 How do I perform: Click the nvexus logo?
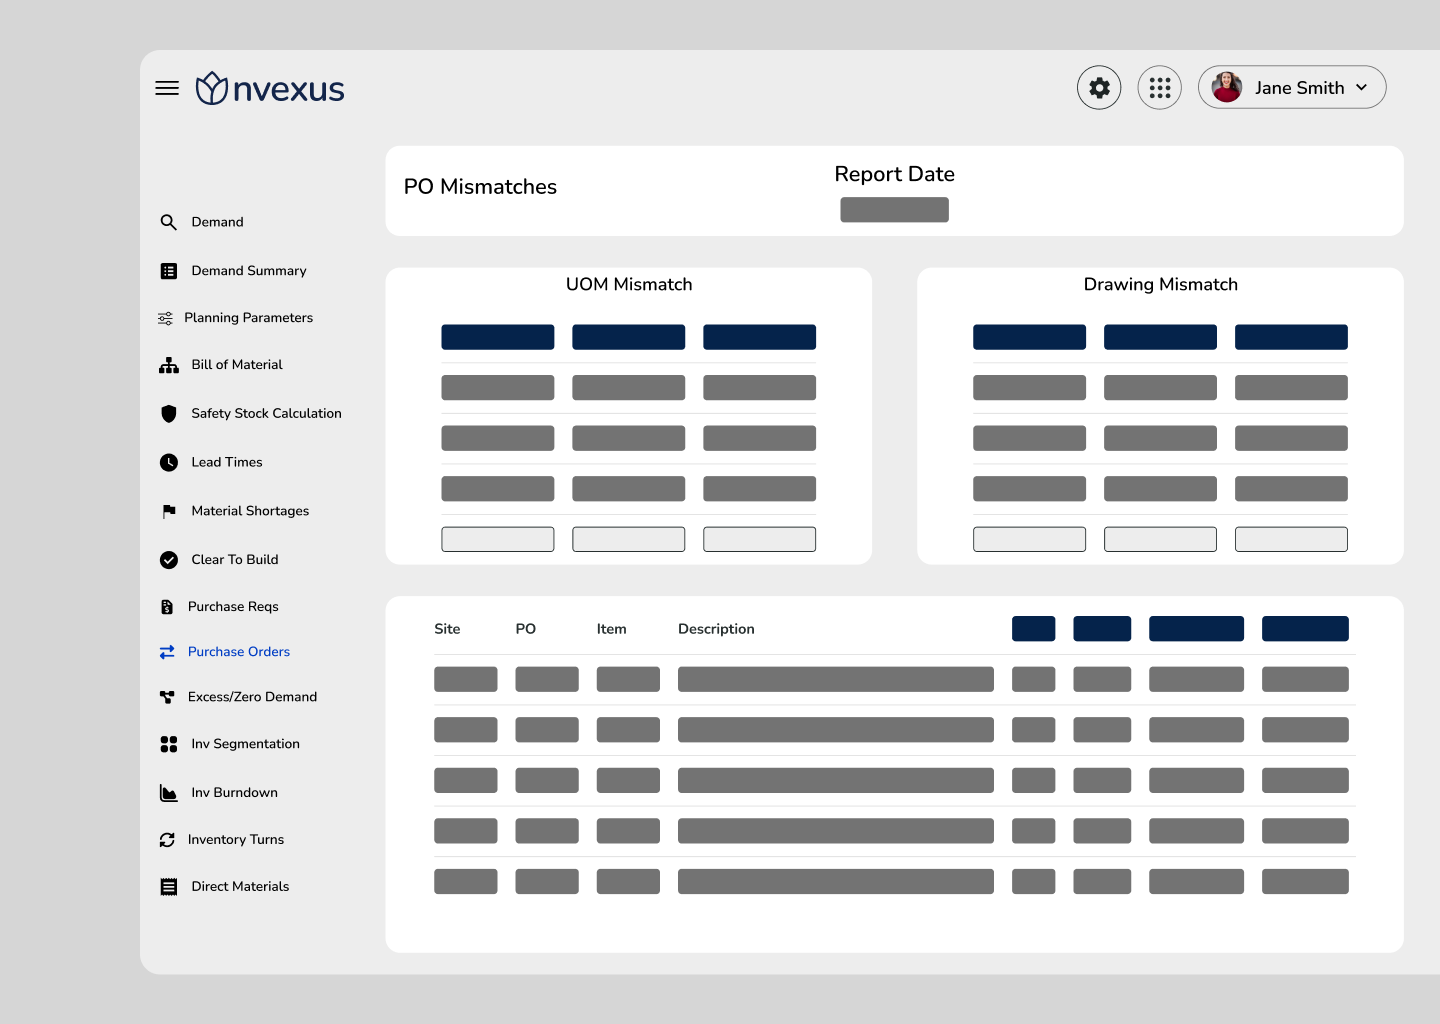coord(270,88)
